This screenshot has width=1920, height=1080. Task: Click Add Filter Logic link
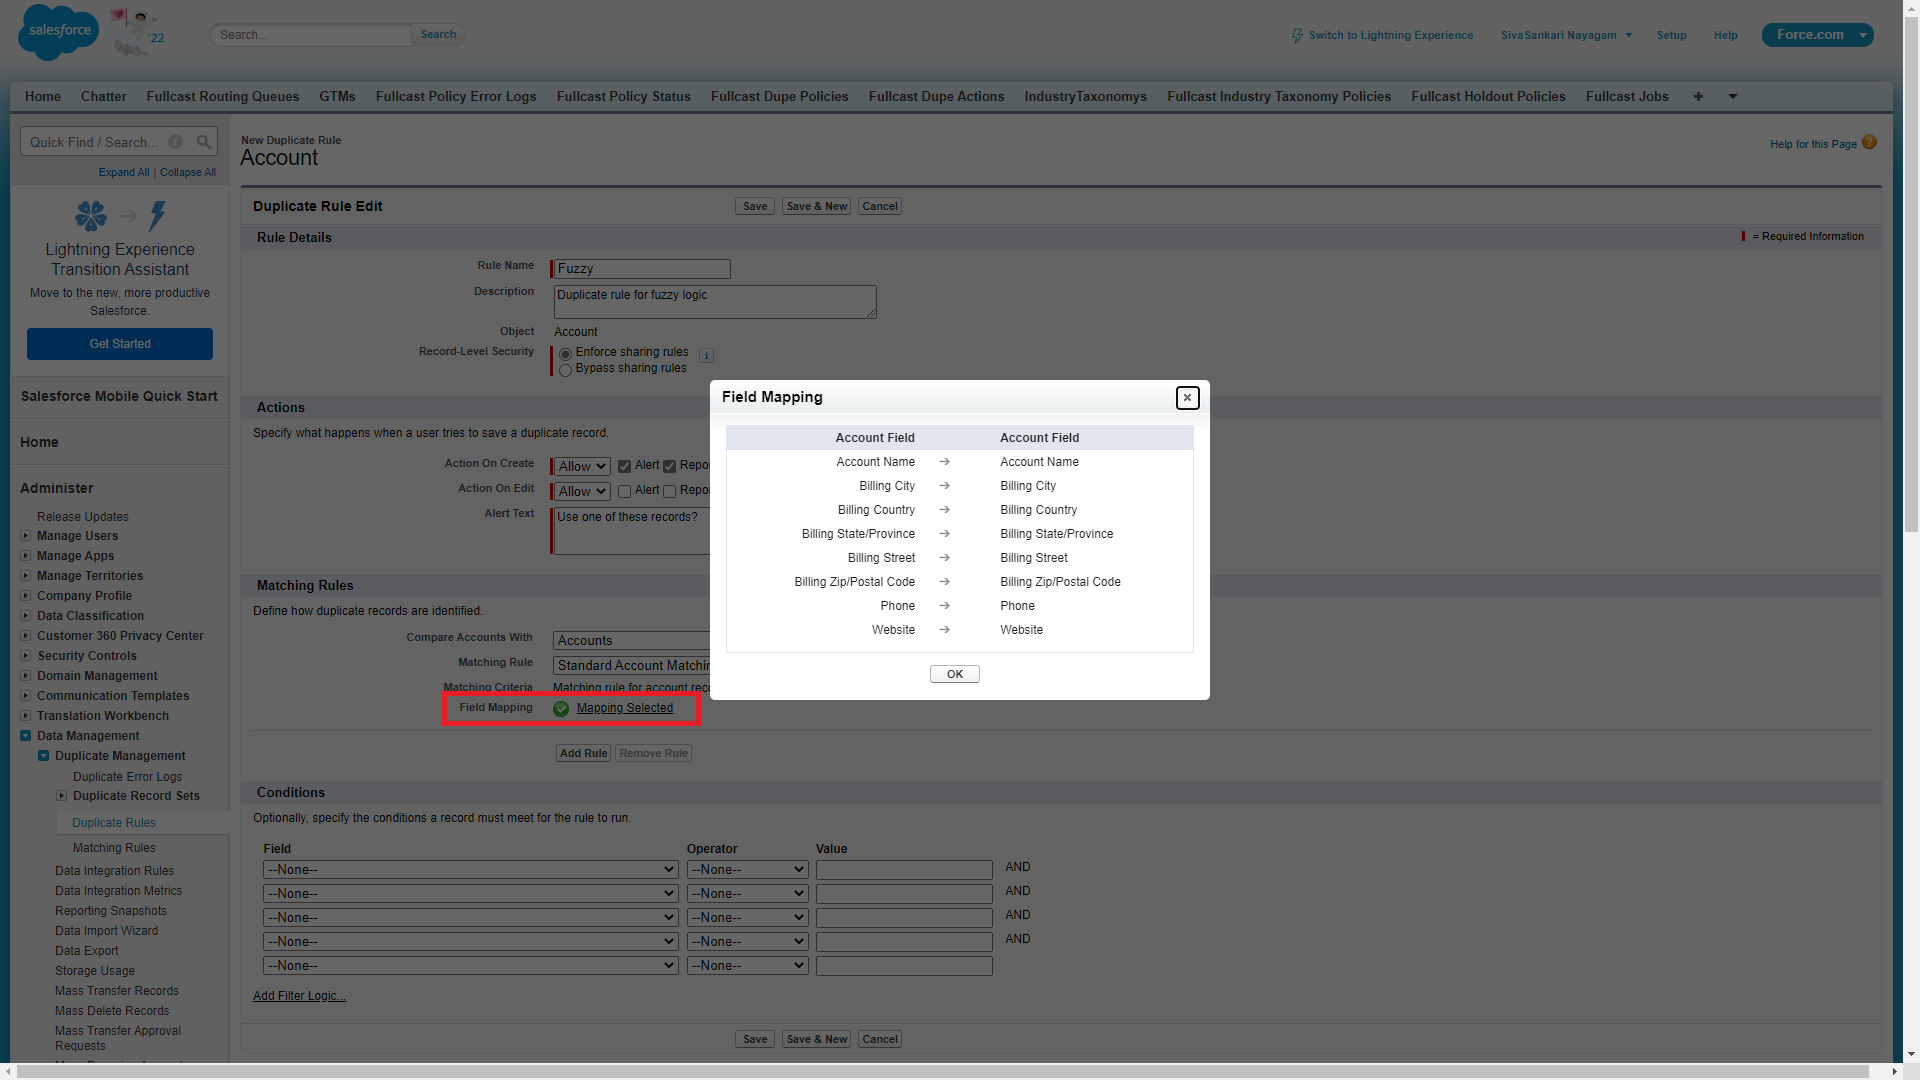tap(299, 997)
